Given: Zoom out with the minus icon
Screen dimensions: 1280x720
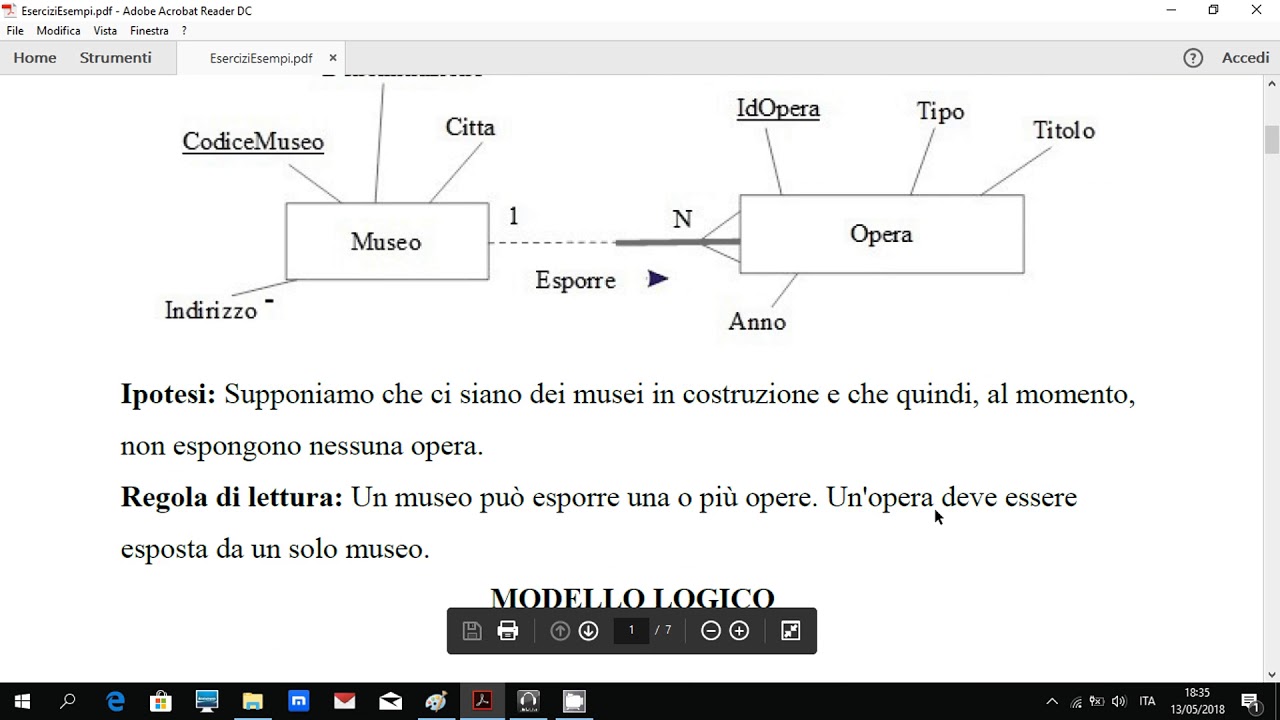Looking at the screenshot, I should (711, 631).
